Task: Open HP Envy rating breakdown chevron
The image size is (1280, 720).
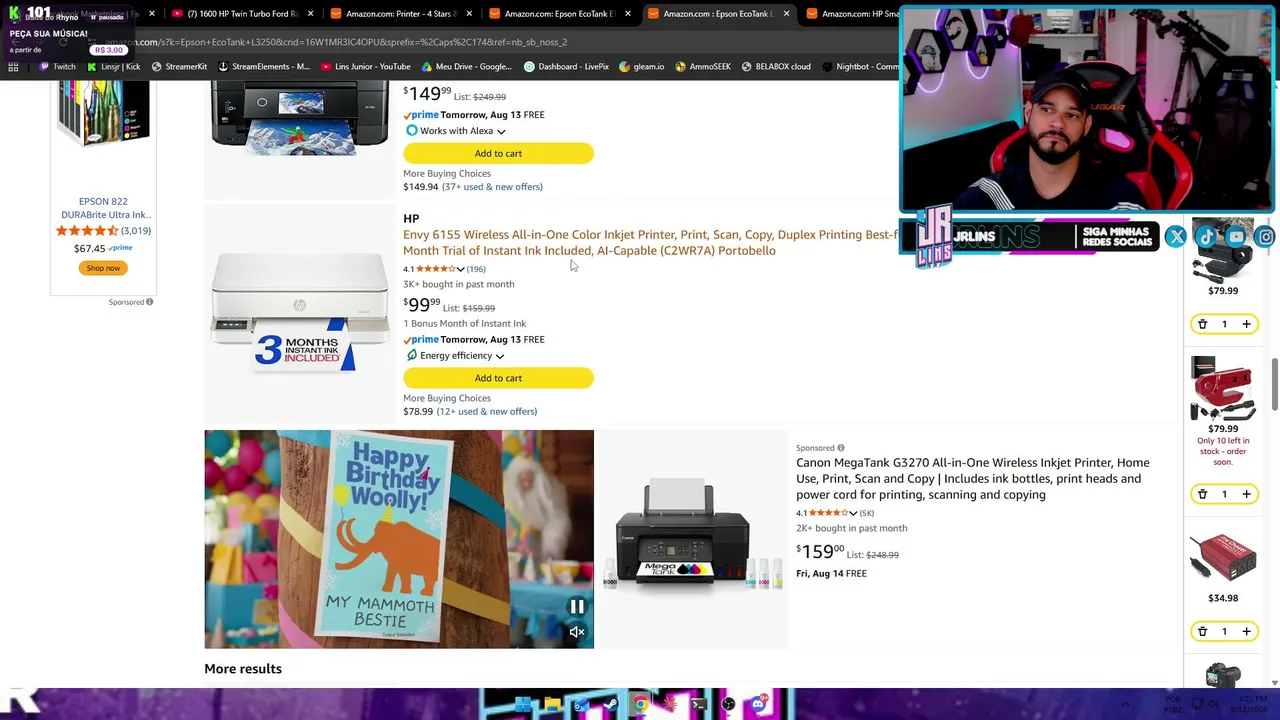Action: [x=460, y=269]
